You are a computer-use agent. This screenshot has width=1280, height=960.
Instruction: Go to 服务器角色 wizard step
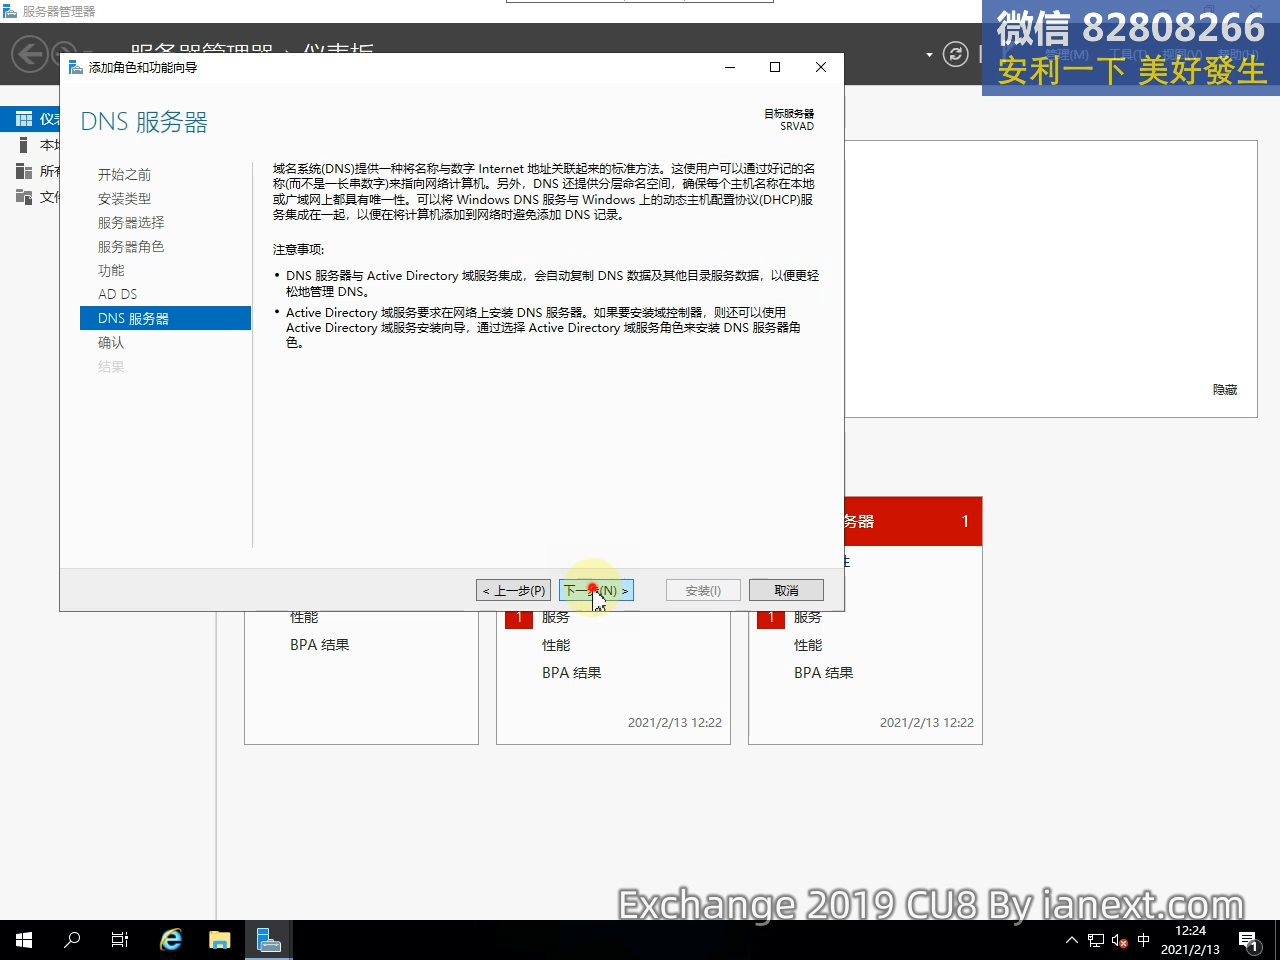tap(131, 247)
